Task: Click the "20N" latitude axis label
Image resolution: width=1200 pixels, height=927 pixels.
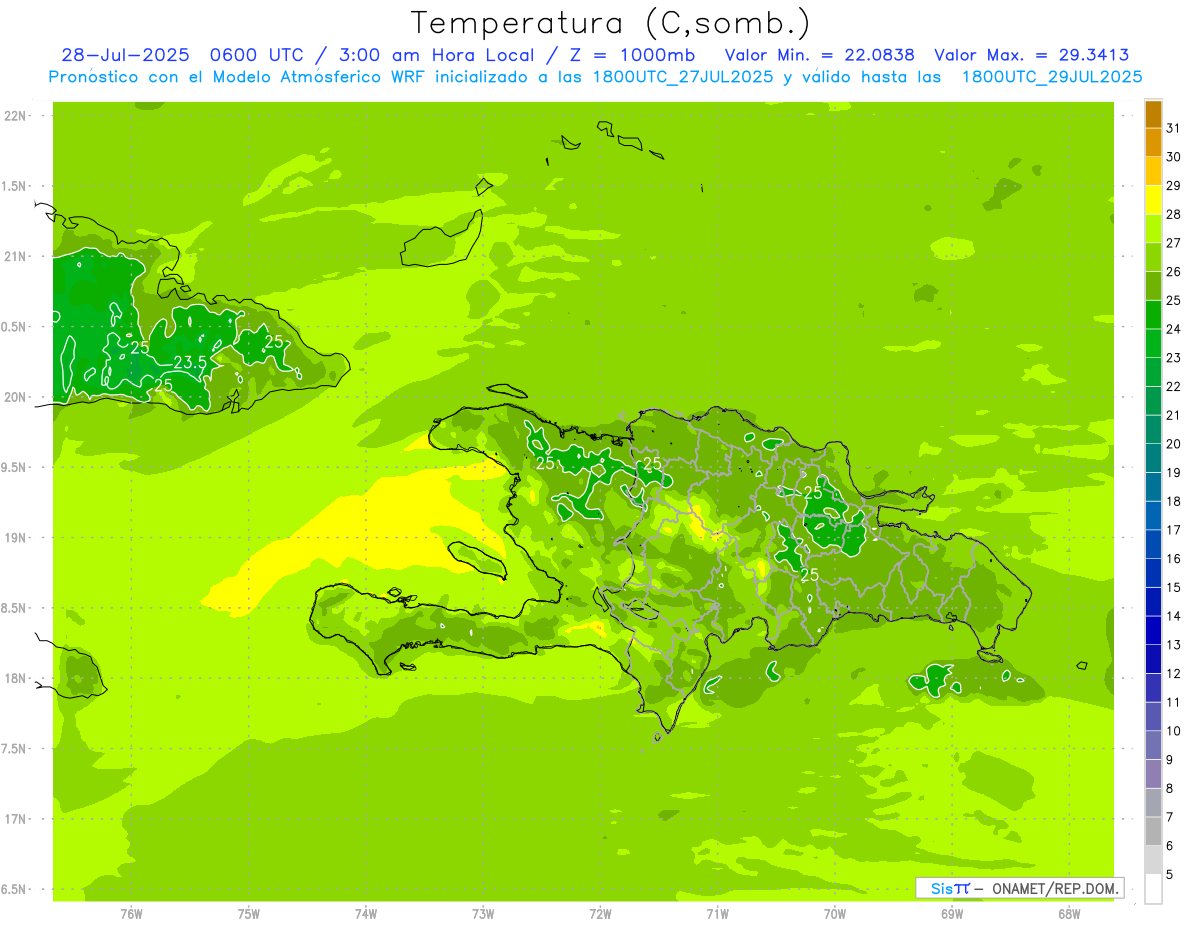Action: tap(15, 397)
